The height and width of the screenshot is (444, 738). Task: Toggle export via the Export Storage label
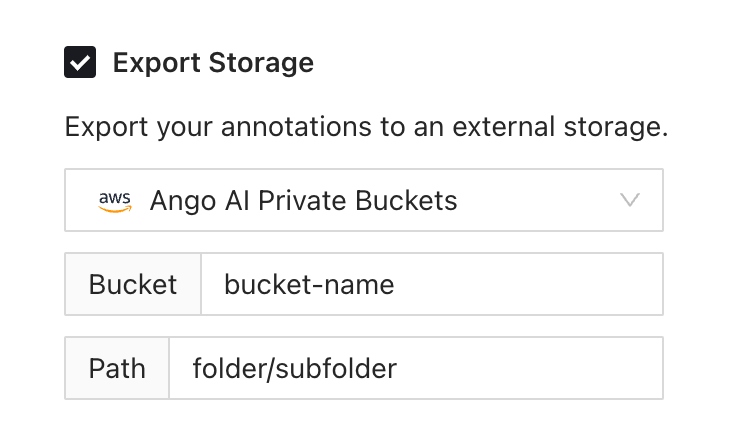[213, 63]
